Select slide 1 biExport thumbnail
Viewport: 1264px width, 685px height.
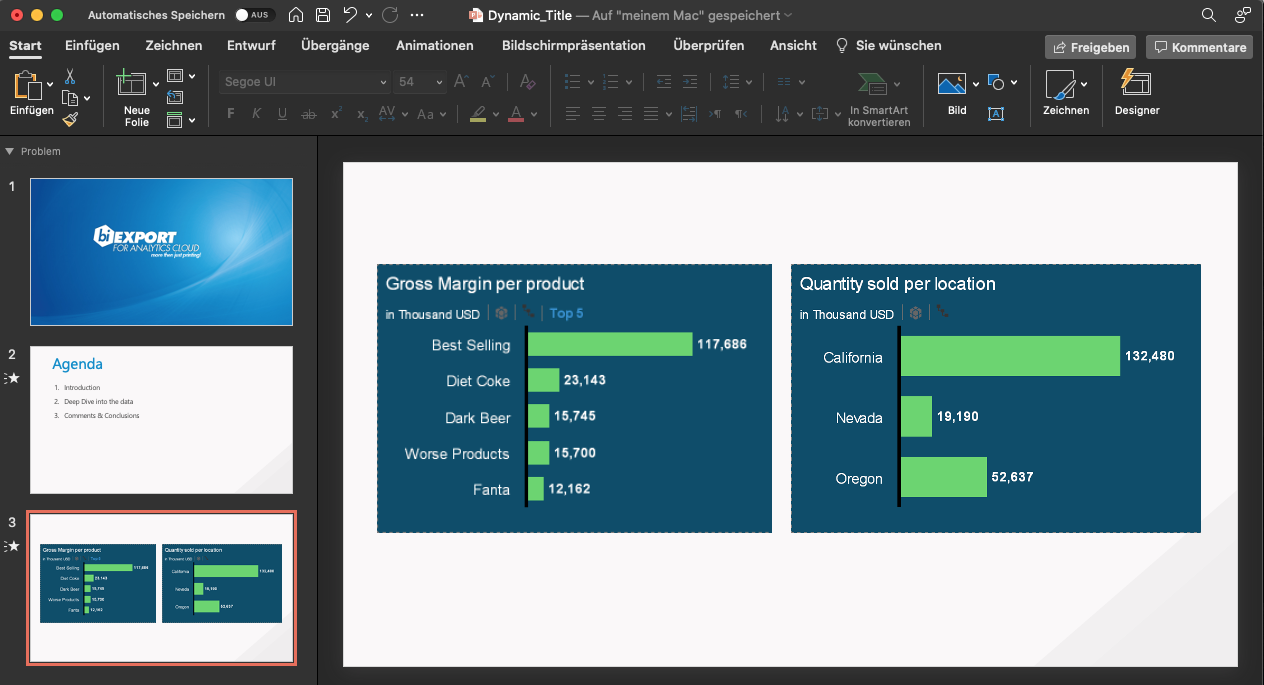click(x=161, y=251)
